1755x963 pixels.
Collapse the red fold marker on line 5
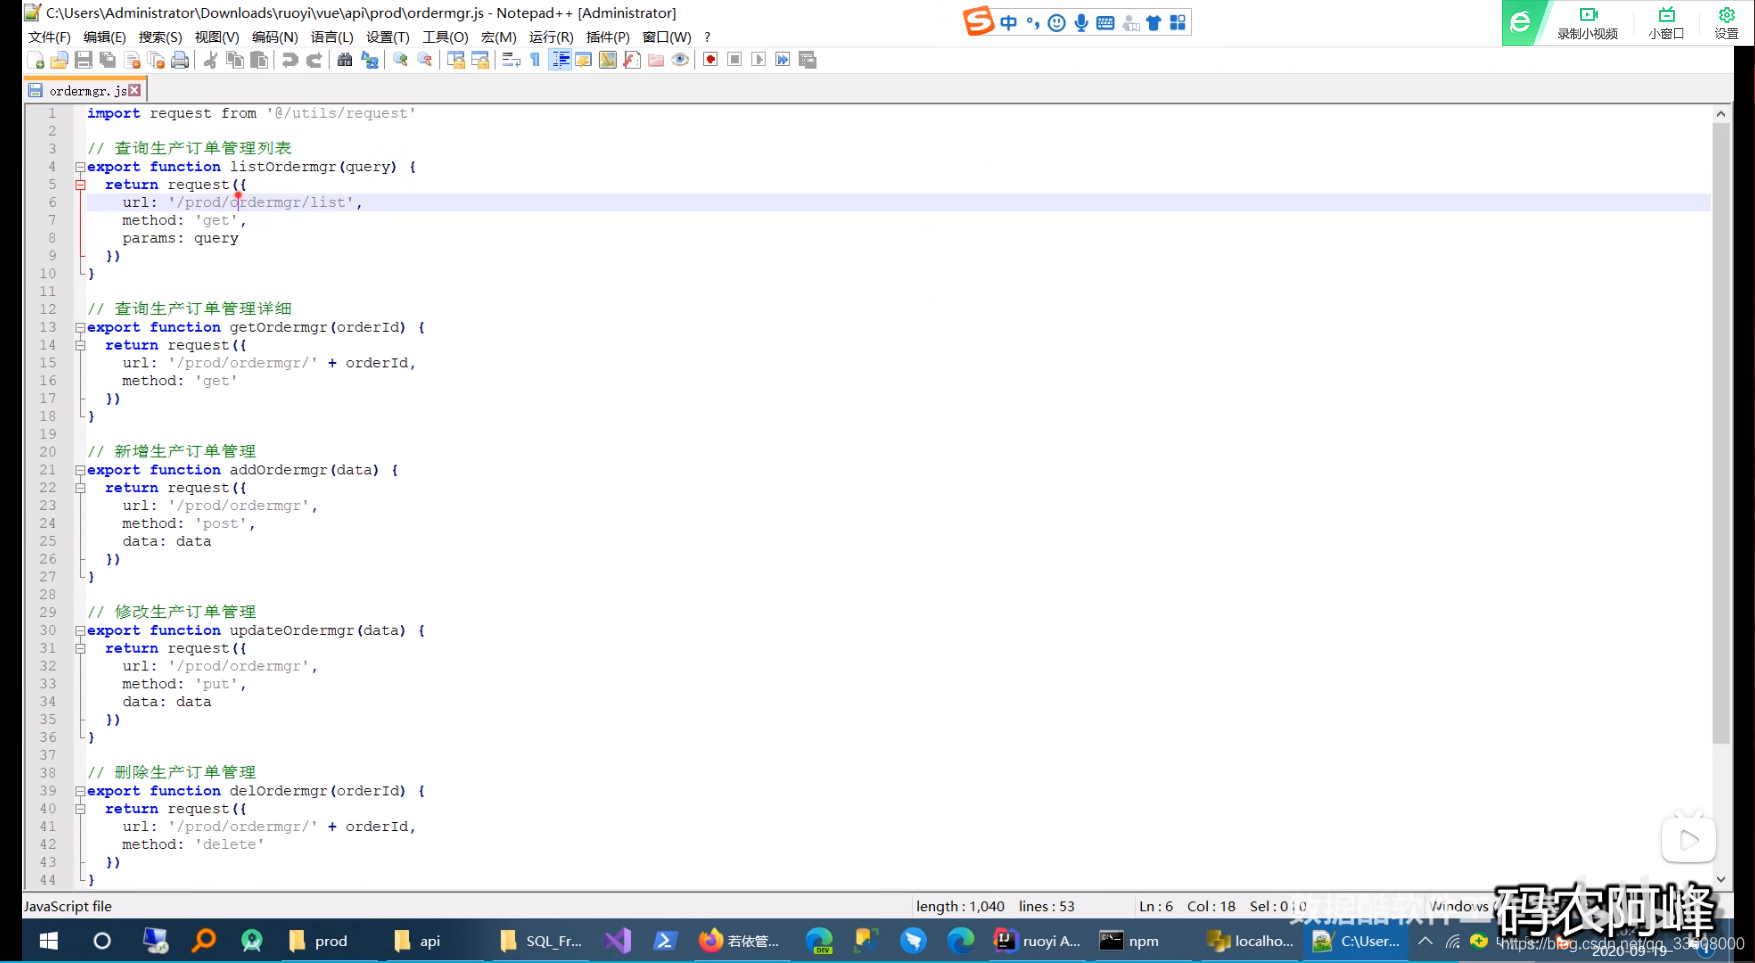pos(80,185)
